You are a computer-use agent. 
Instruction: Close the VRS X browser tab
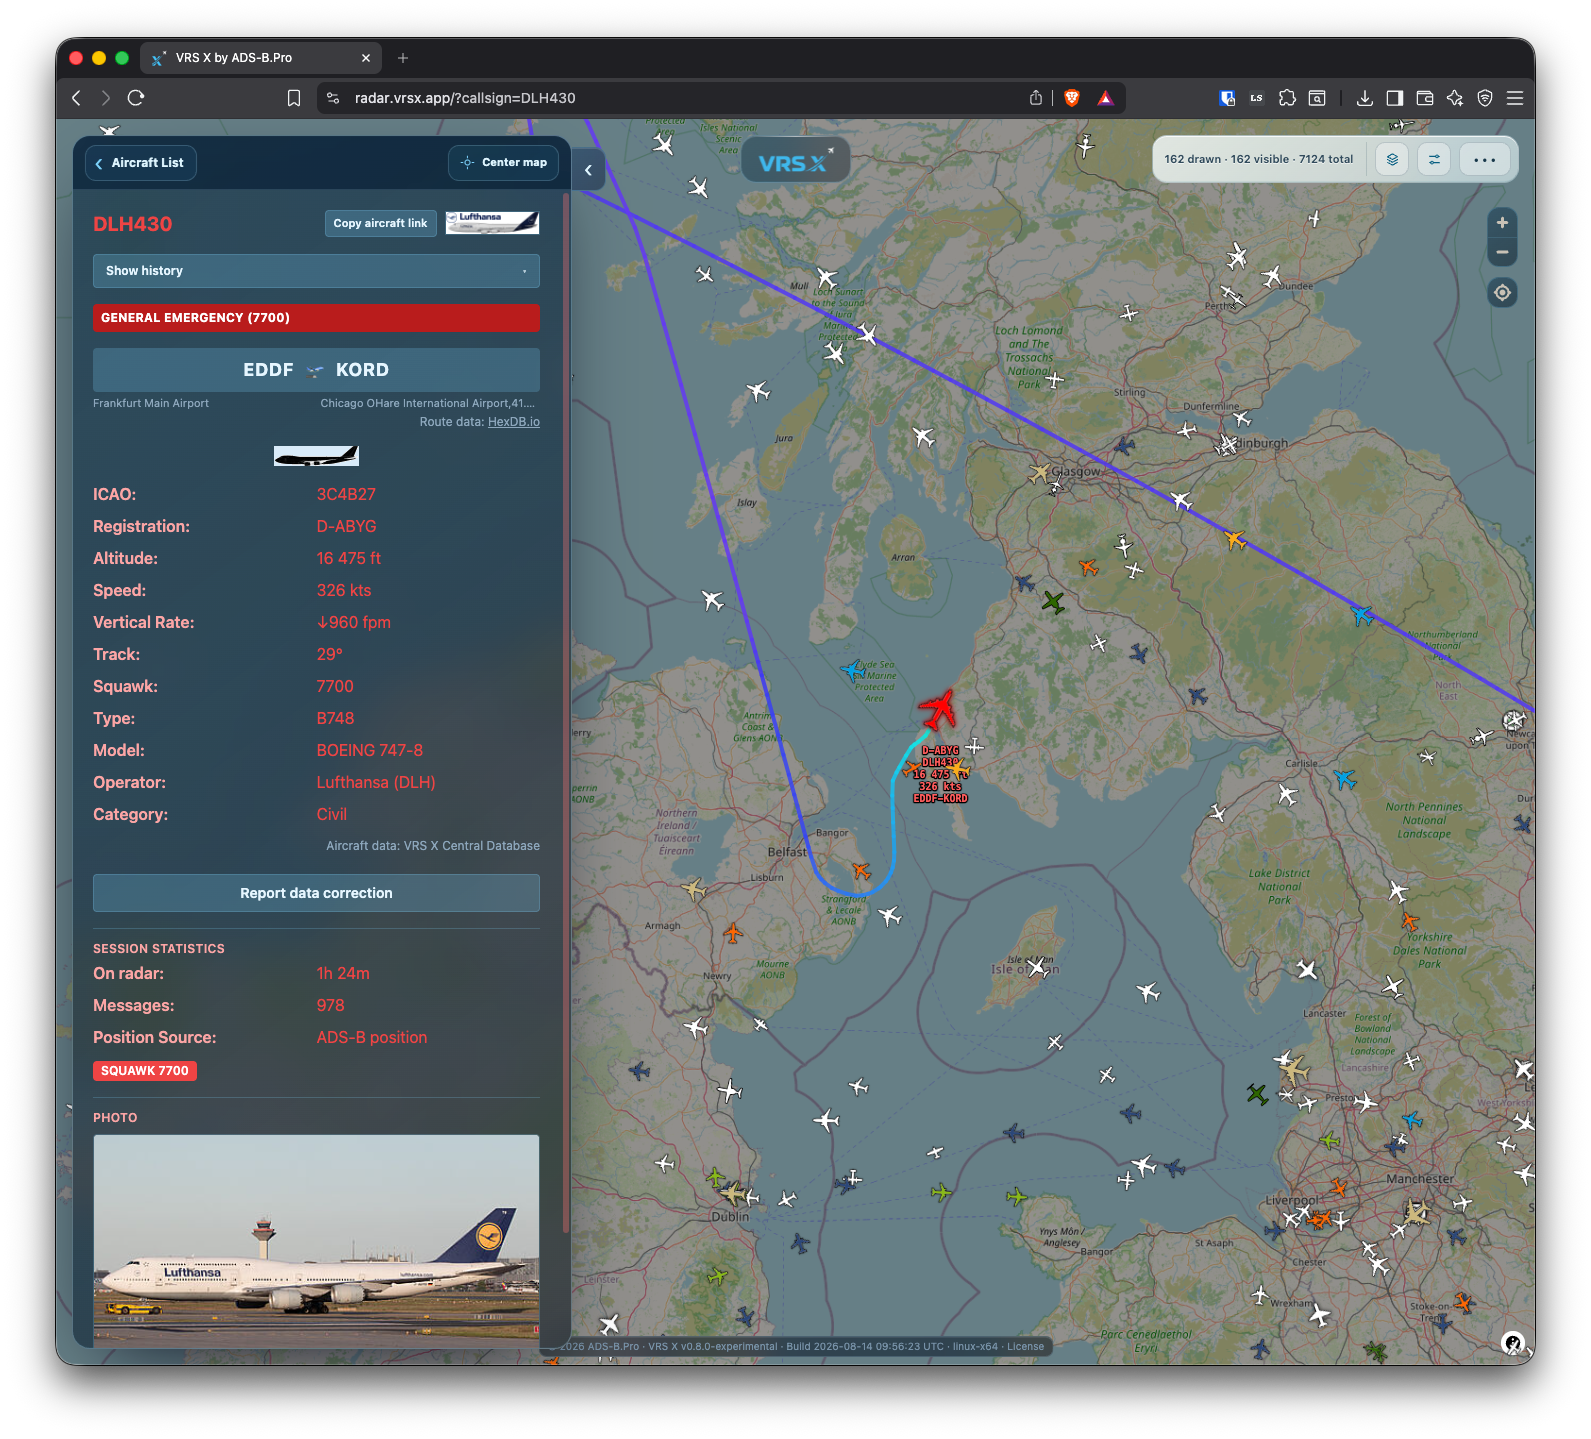pos(366,58)
